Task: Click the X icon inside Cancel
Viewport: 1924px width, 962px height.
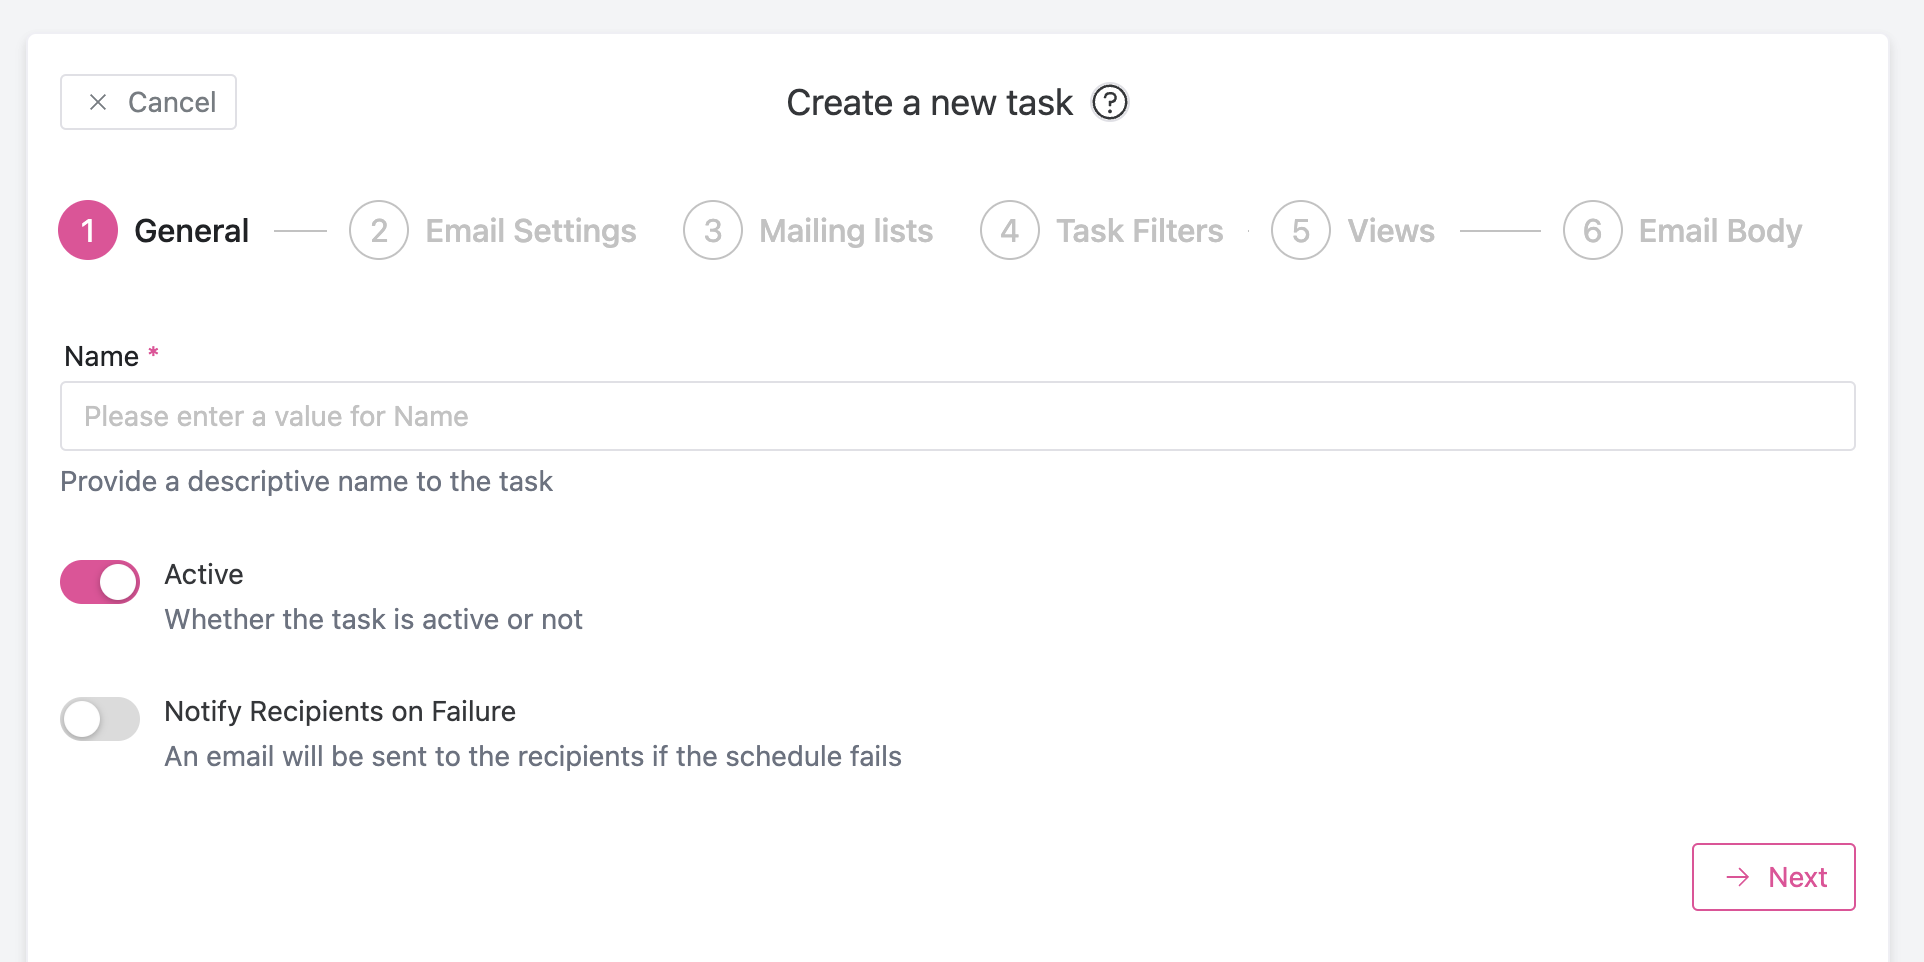Action: (98, 102)
